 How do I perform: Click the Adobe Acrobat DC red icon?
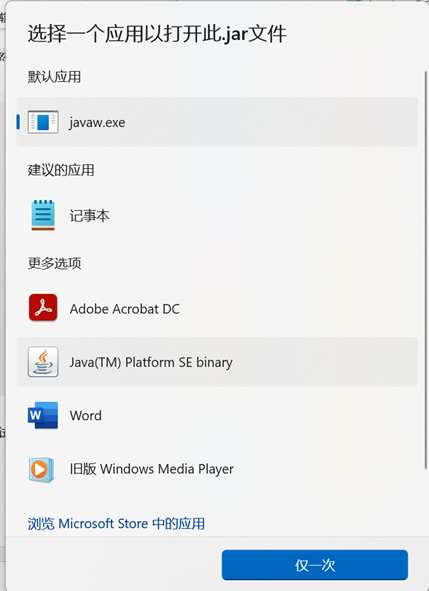pos(43,308)
